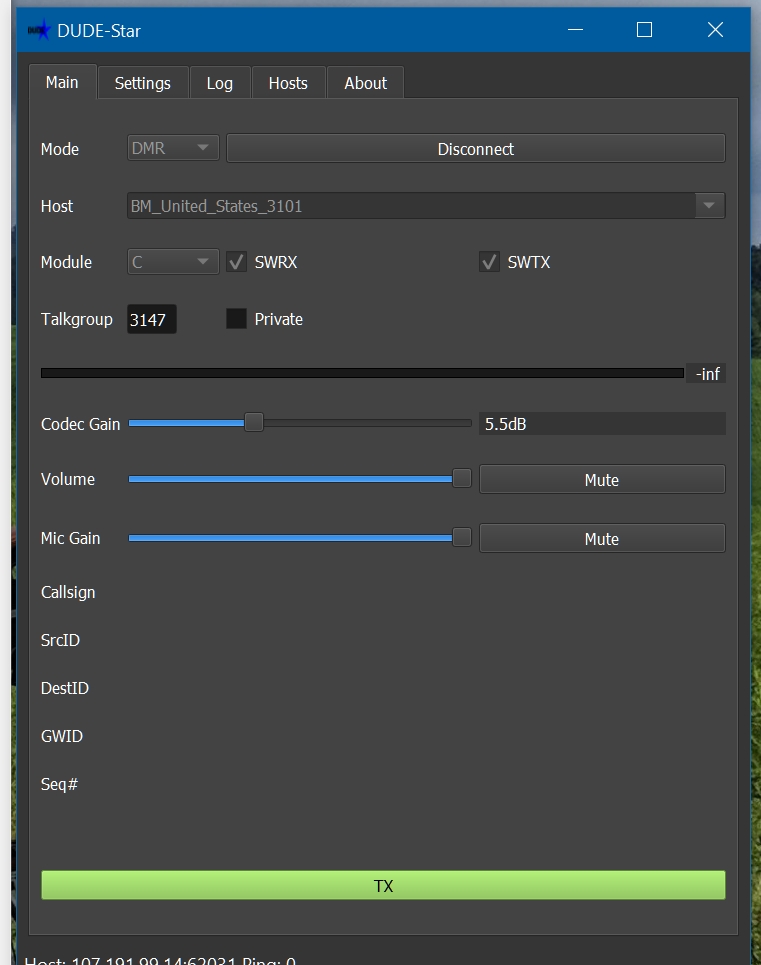Mute the Volume output
This screenshot has height=965, width=761.
[601, 480]
